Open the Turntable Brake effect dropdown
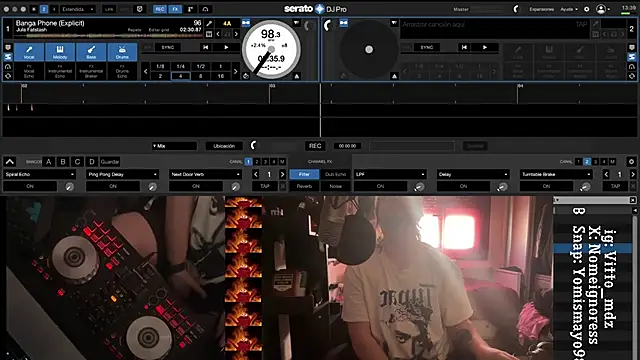The image size is (640, 360). click(556, 174)
